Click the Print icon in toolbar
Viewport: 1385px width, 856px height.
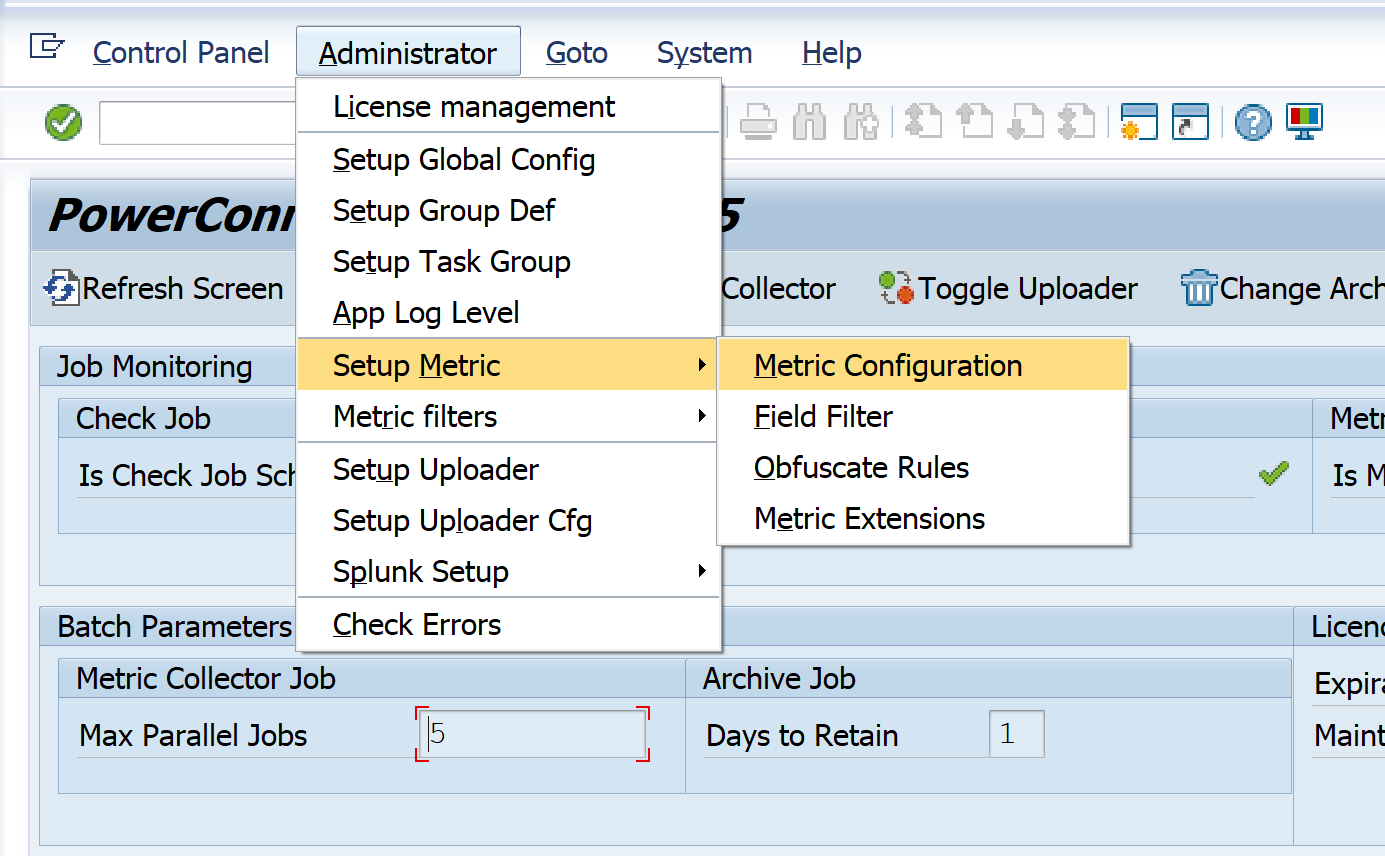pos(758,123)
